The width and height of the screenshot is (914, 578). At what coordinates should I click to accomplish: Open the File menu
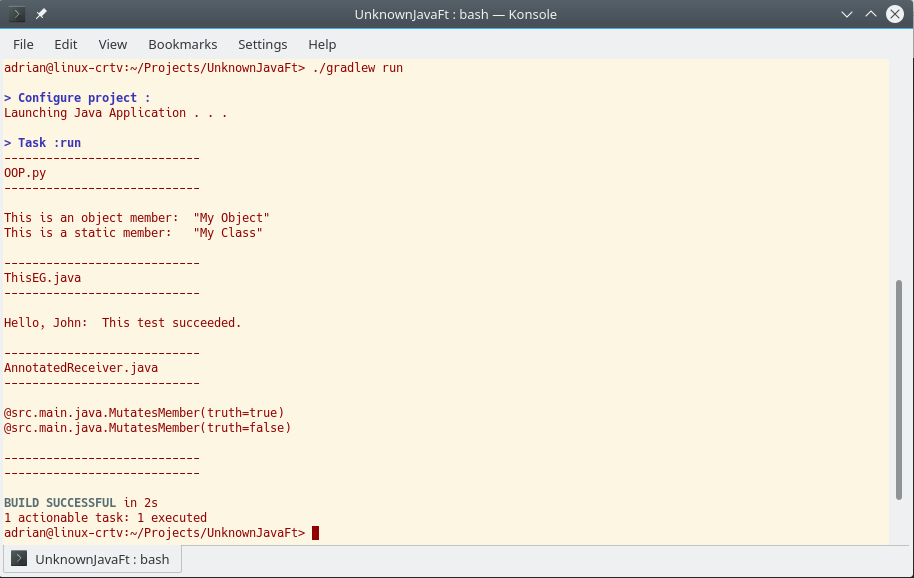pos(23,44)
